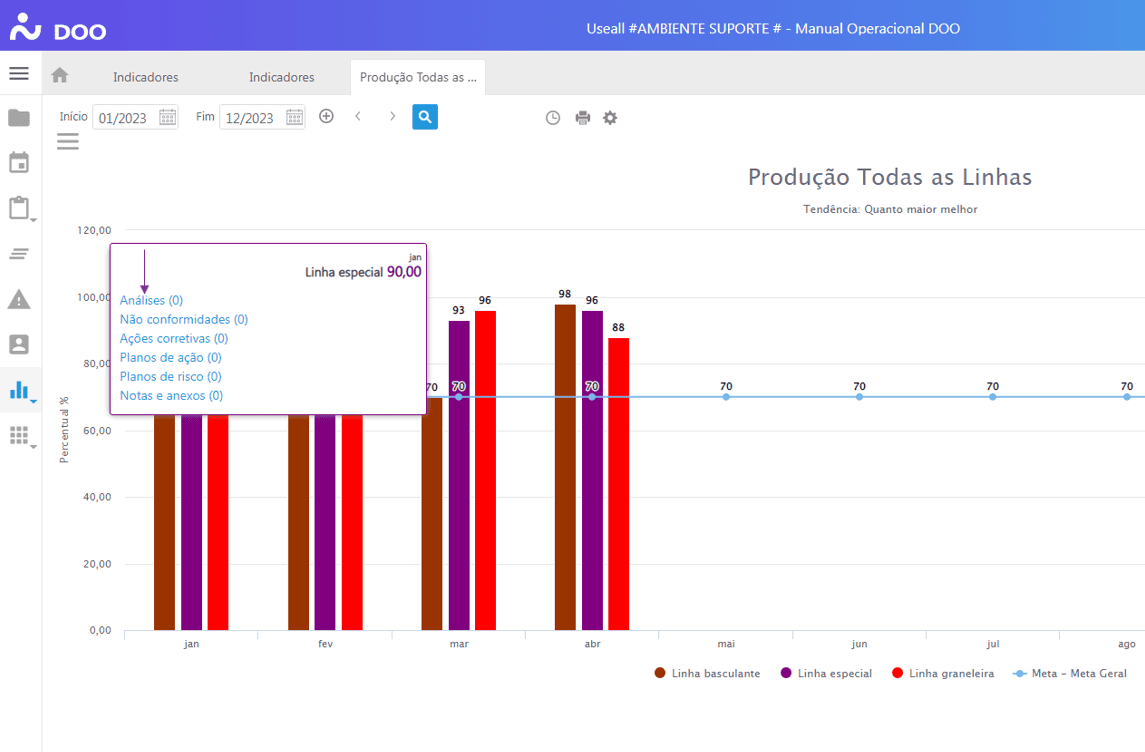The width and height of the screenshot is (1145, 752).
Task: Open chart settings gear icon
Action: coord(610,118)
